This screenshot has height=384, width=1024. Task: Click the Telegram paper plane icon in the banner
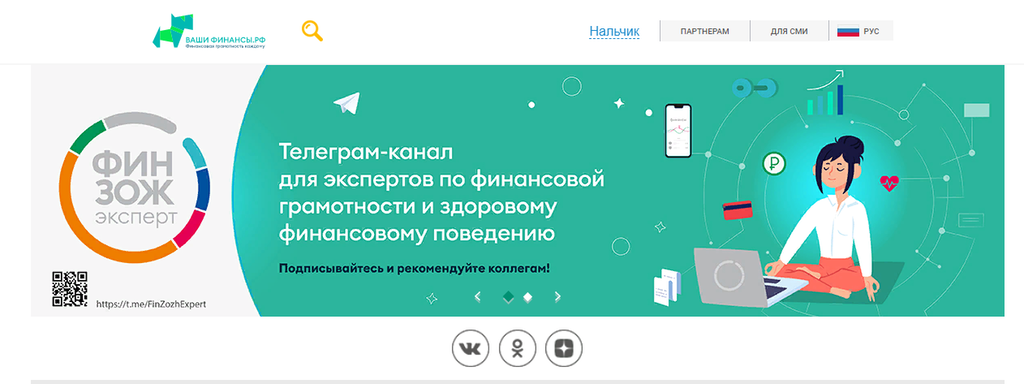point(347,103)
